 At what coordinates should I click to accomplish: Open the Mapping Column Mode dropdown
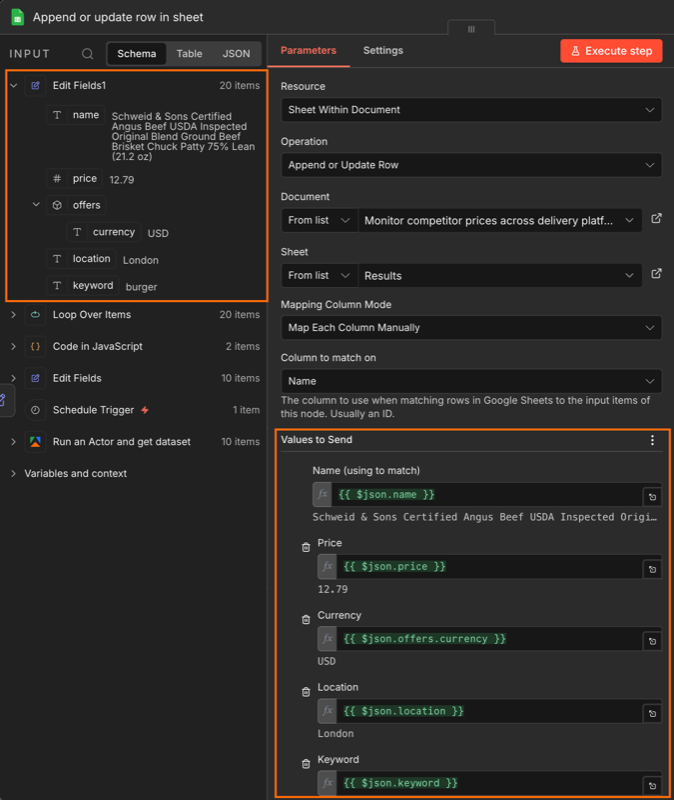tap(471, 328)
